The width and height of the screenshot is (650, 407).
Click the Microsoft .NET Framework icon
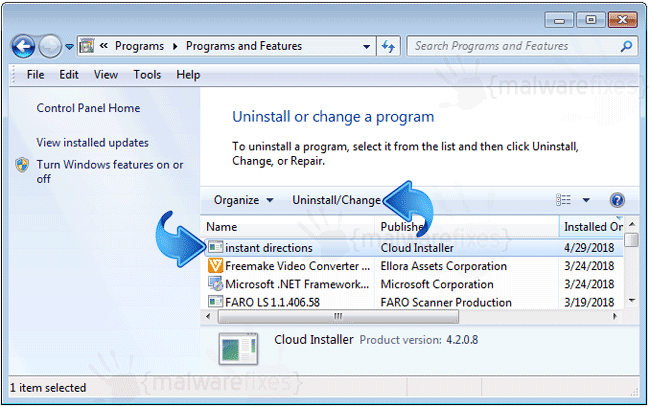(x=215, y=284)
